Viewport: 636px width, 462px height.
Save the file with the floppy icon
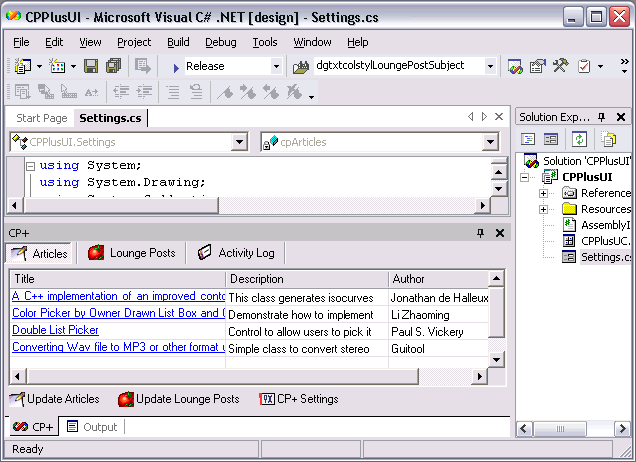click(91, 66)
